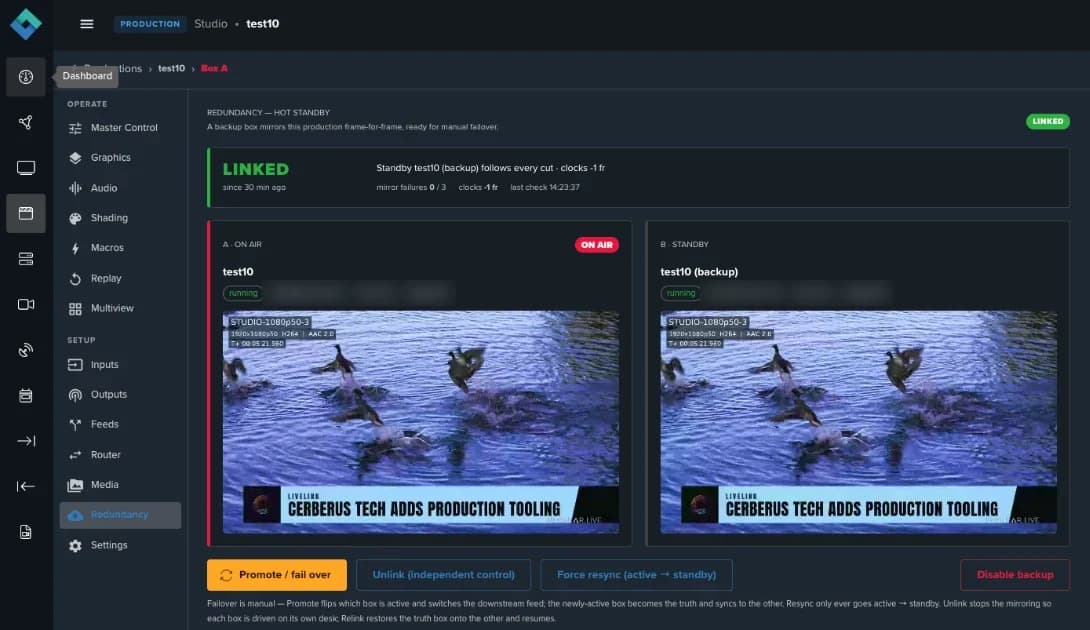Click "mirror failures 0 / 3" text
1090x630 pixels.
pos(411,187)
